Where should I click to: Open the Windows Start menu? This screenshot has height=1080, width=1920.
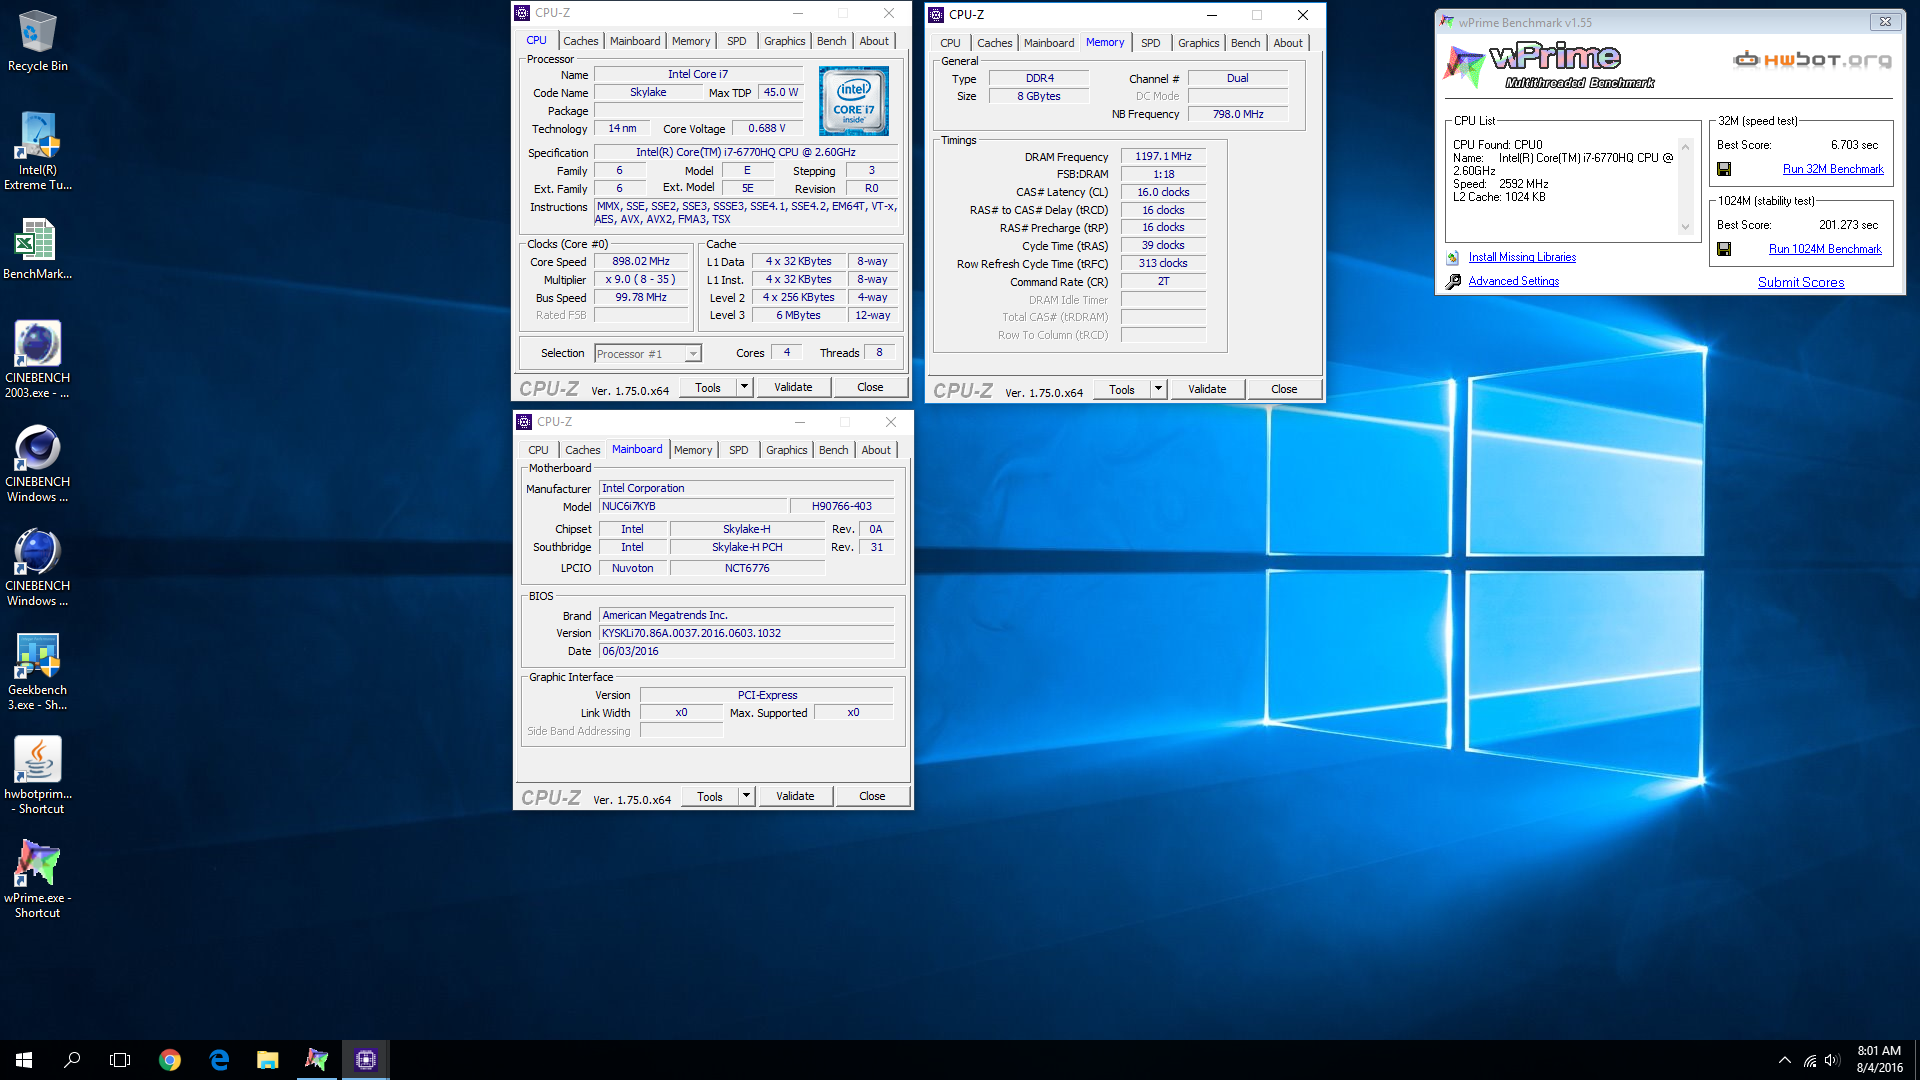[x=24, y=1060]
